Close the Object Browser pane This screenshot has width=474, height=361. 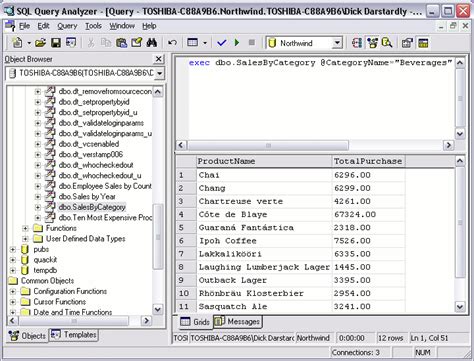pos(159,59)
